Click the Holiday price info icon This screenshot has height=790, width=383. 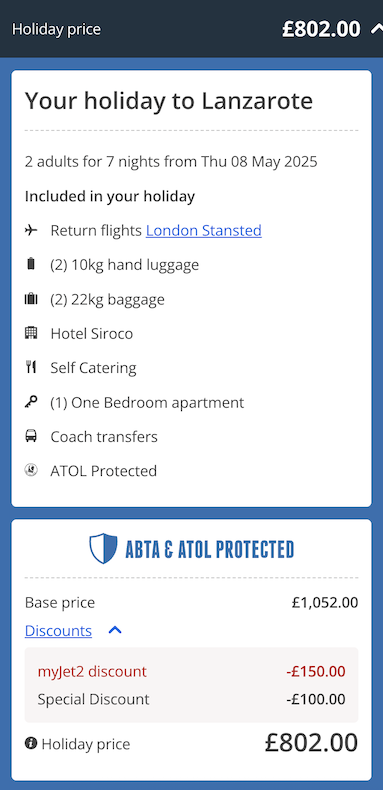pyautogui.click(x=31, y=743)
